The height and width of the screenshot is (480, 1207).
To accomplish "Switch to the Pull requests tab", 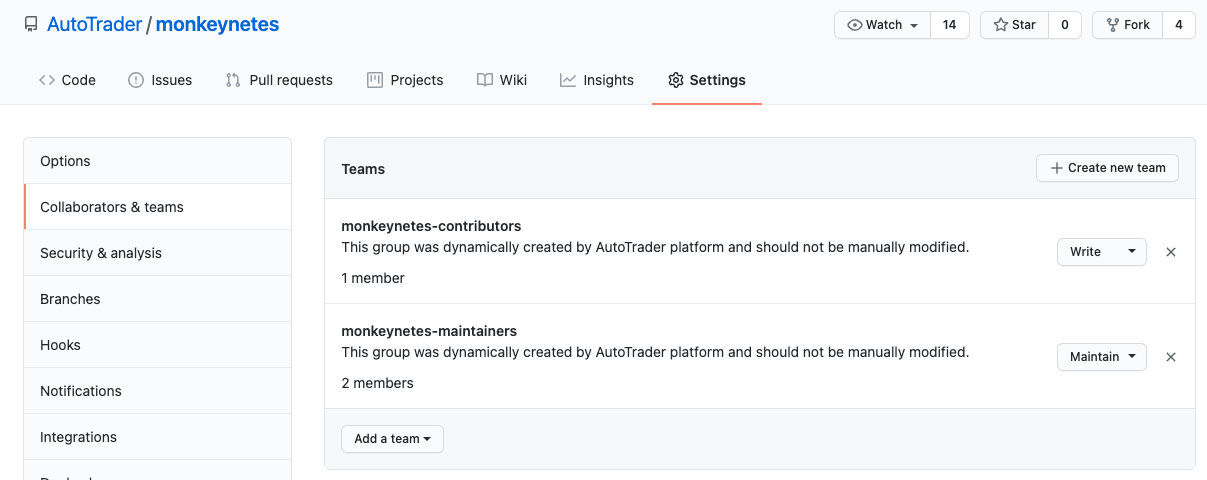I will (279, 80).
